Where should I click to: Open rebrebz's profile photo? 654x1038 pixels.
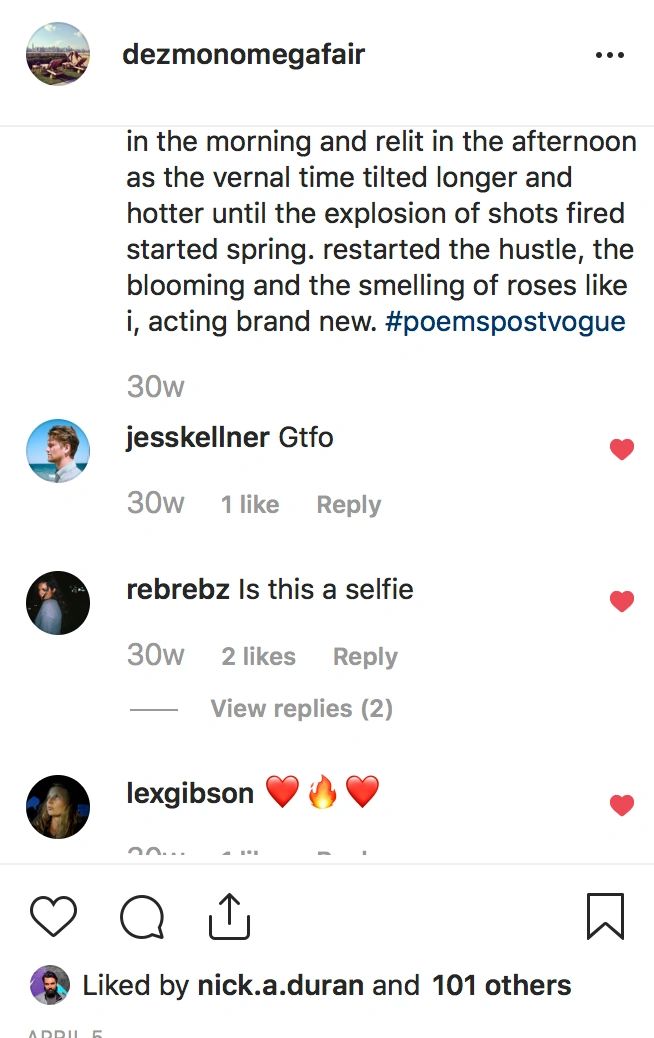pyautogui.click(x=58, y=603)
